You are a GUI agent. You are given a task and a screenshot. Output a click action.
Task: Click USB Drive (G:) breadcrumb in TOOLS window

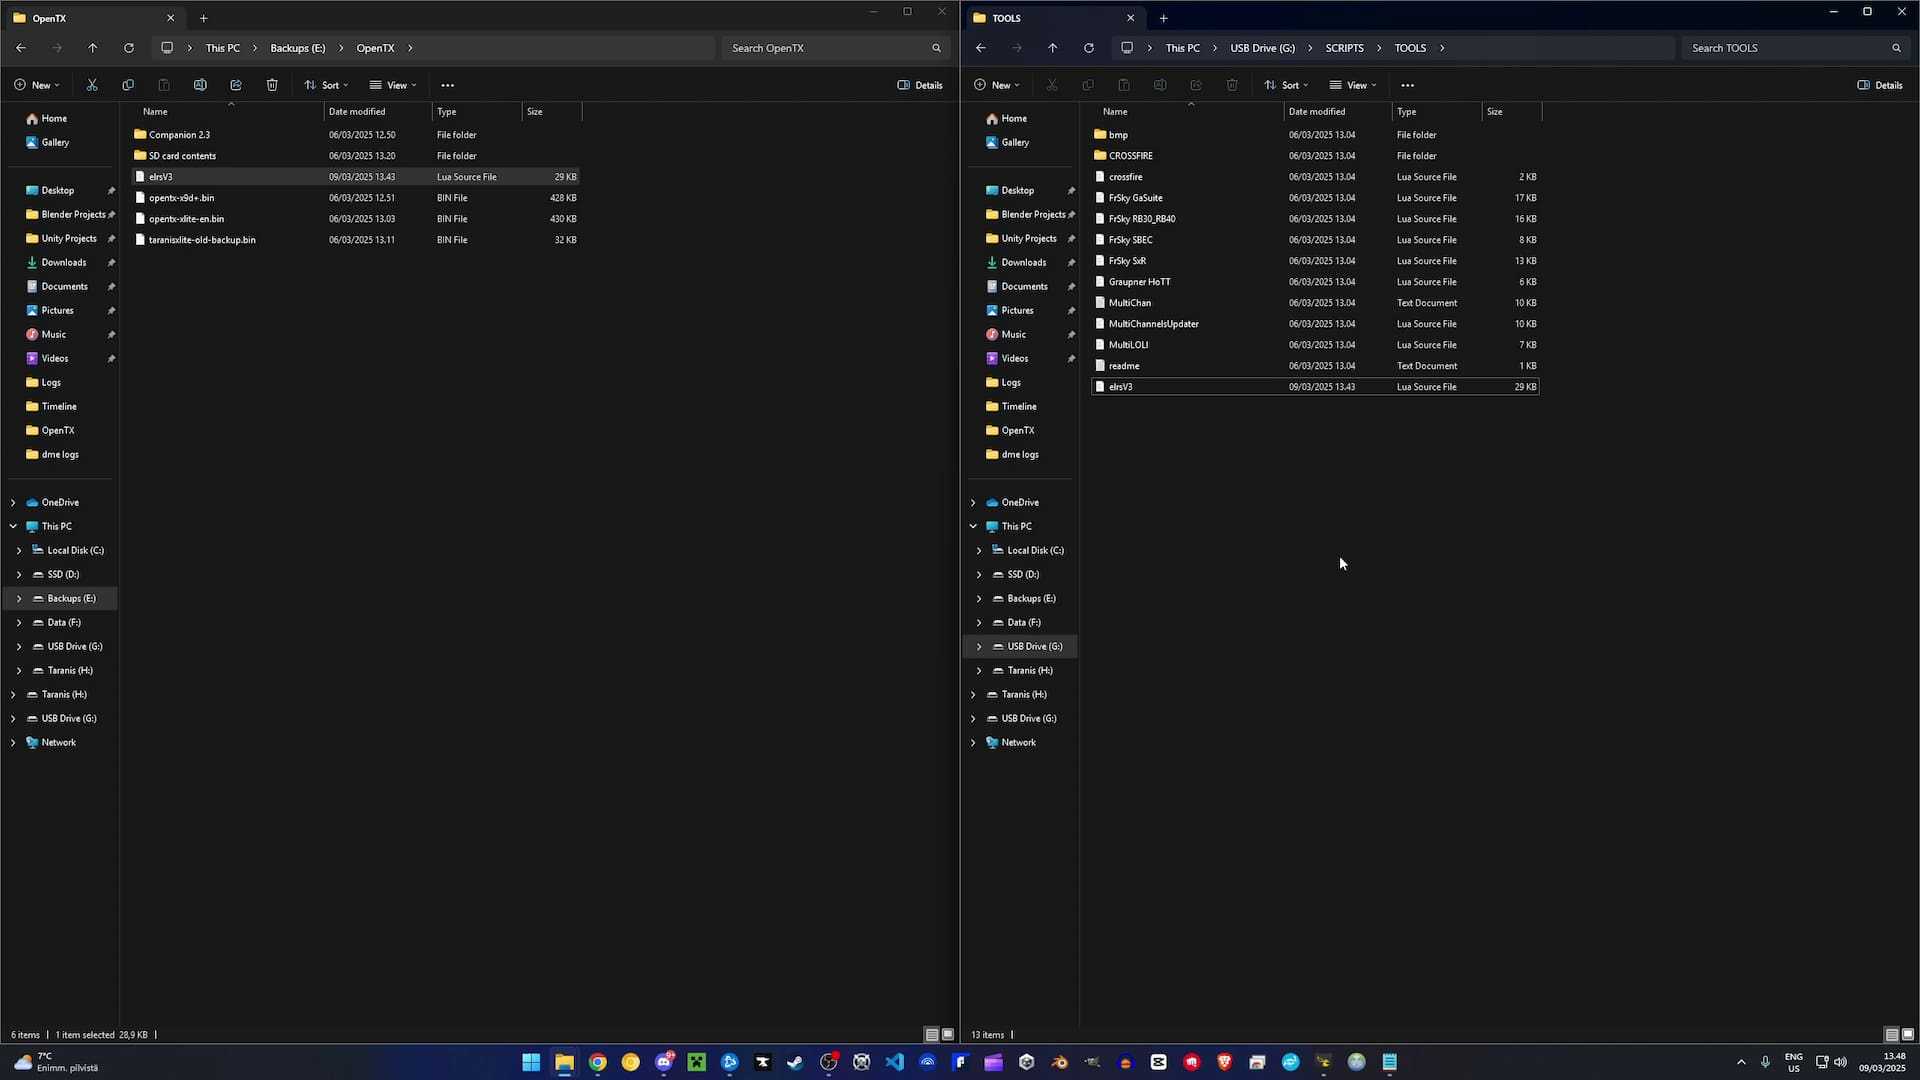pos(1262,48)
